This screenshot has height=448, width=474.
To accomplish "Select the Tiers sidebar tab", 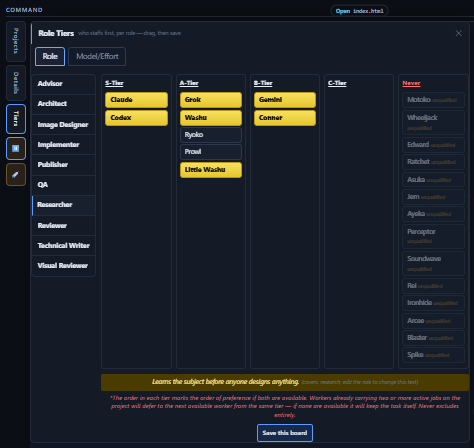I will 16,119.
